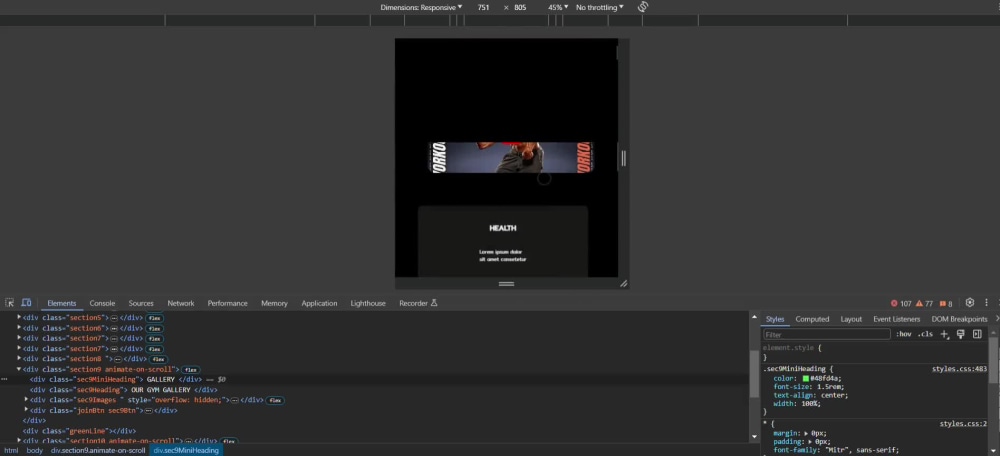Click the rotate device orientation icon
1000x456 pixels.
pyautogui.click(x=643, y=7)
